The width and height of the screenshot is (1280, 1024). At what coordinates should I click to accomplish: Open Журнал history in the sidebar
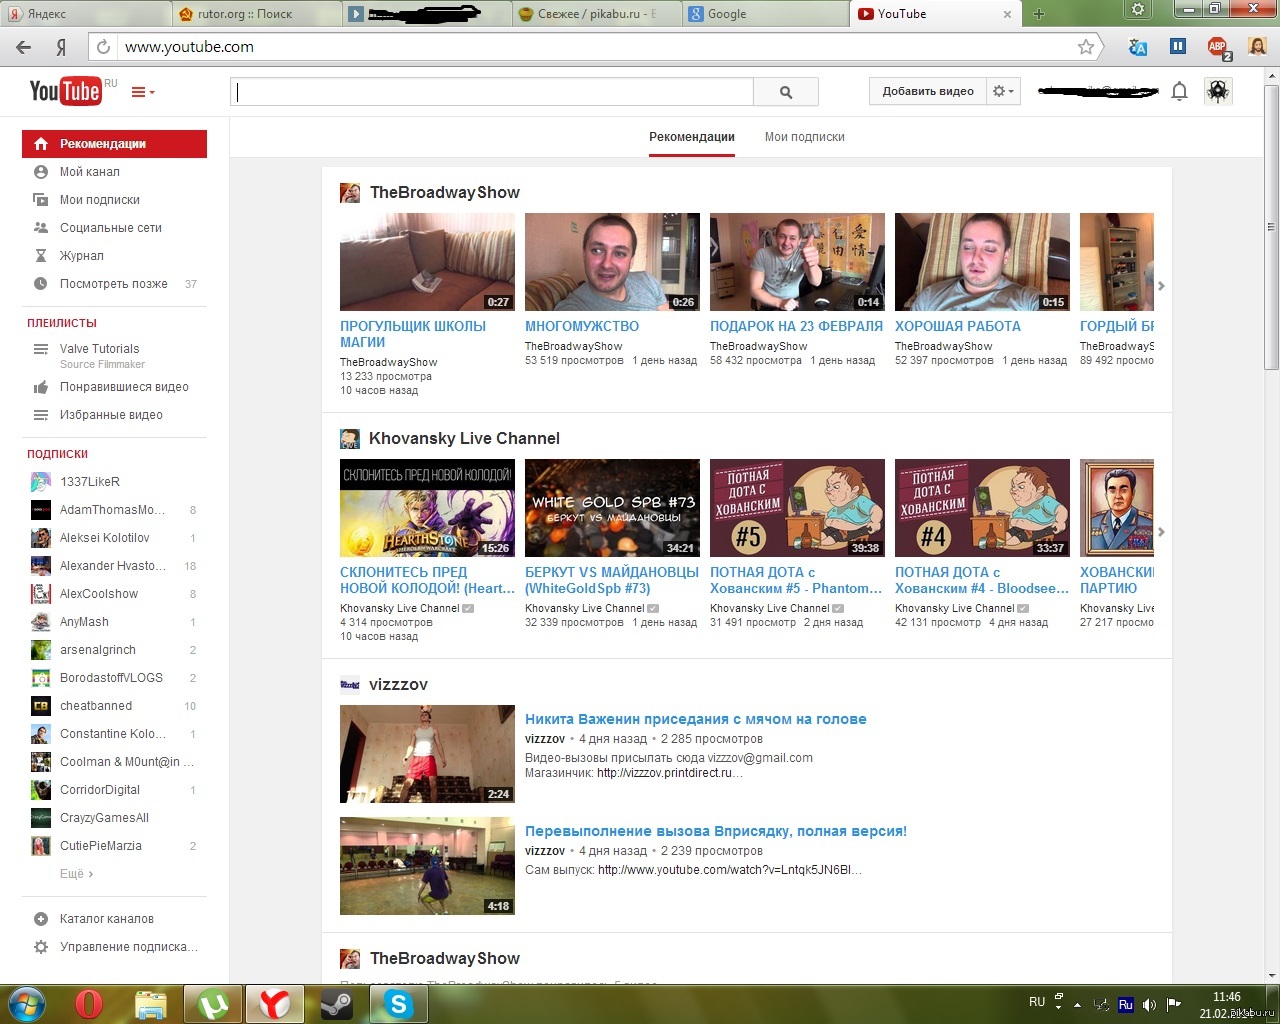(81, 256)
